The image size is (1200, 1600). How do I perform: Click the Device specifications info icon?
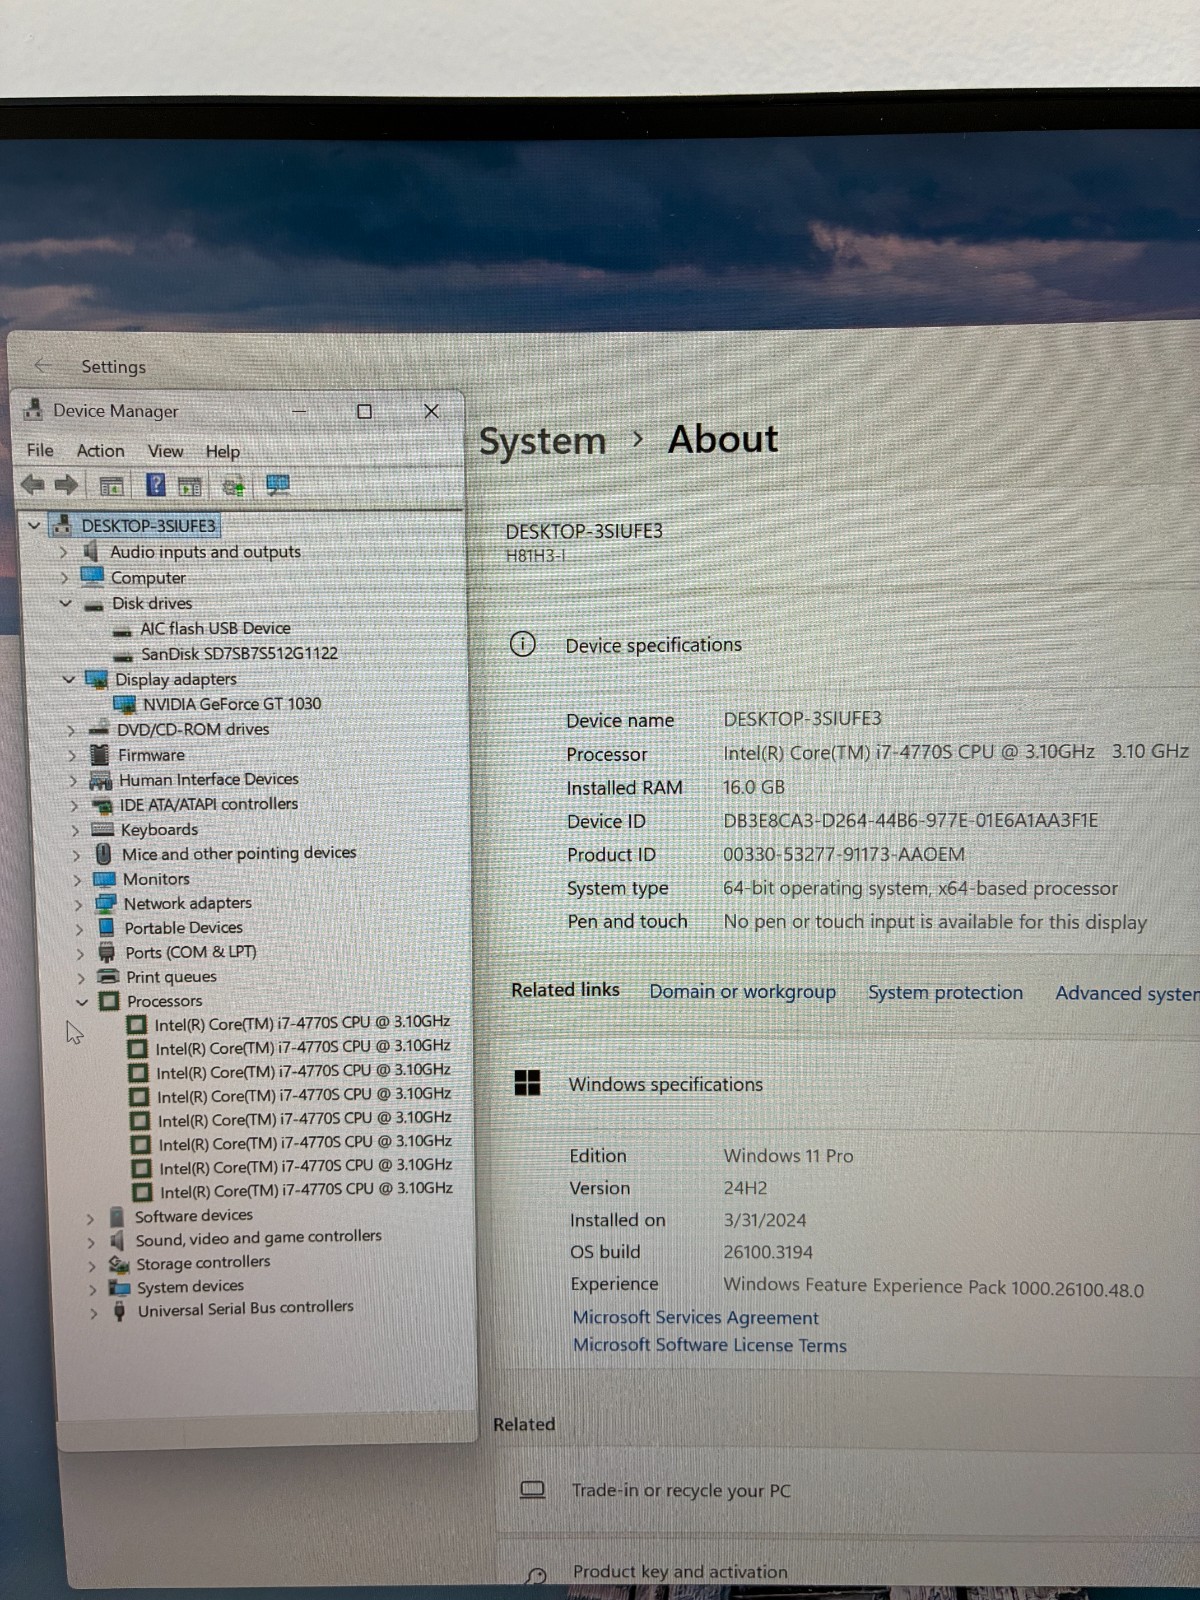(523, 644)
